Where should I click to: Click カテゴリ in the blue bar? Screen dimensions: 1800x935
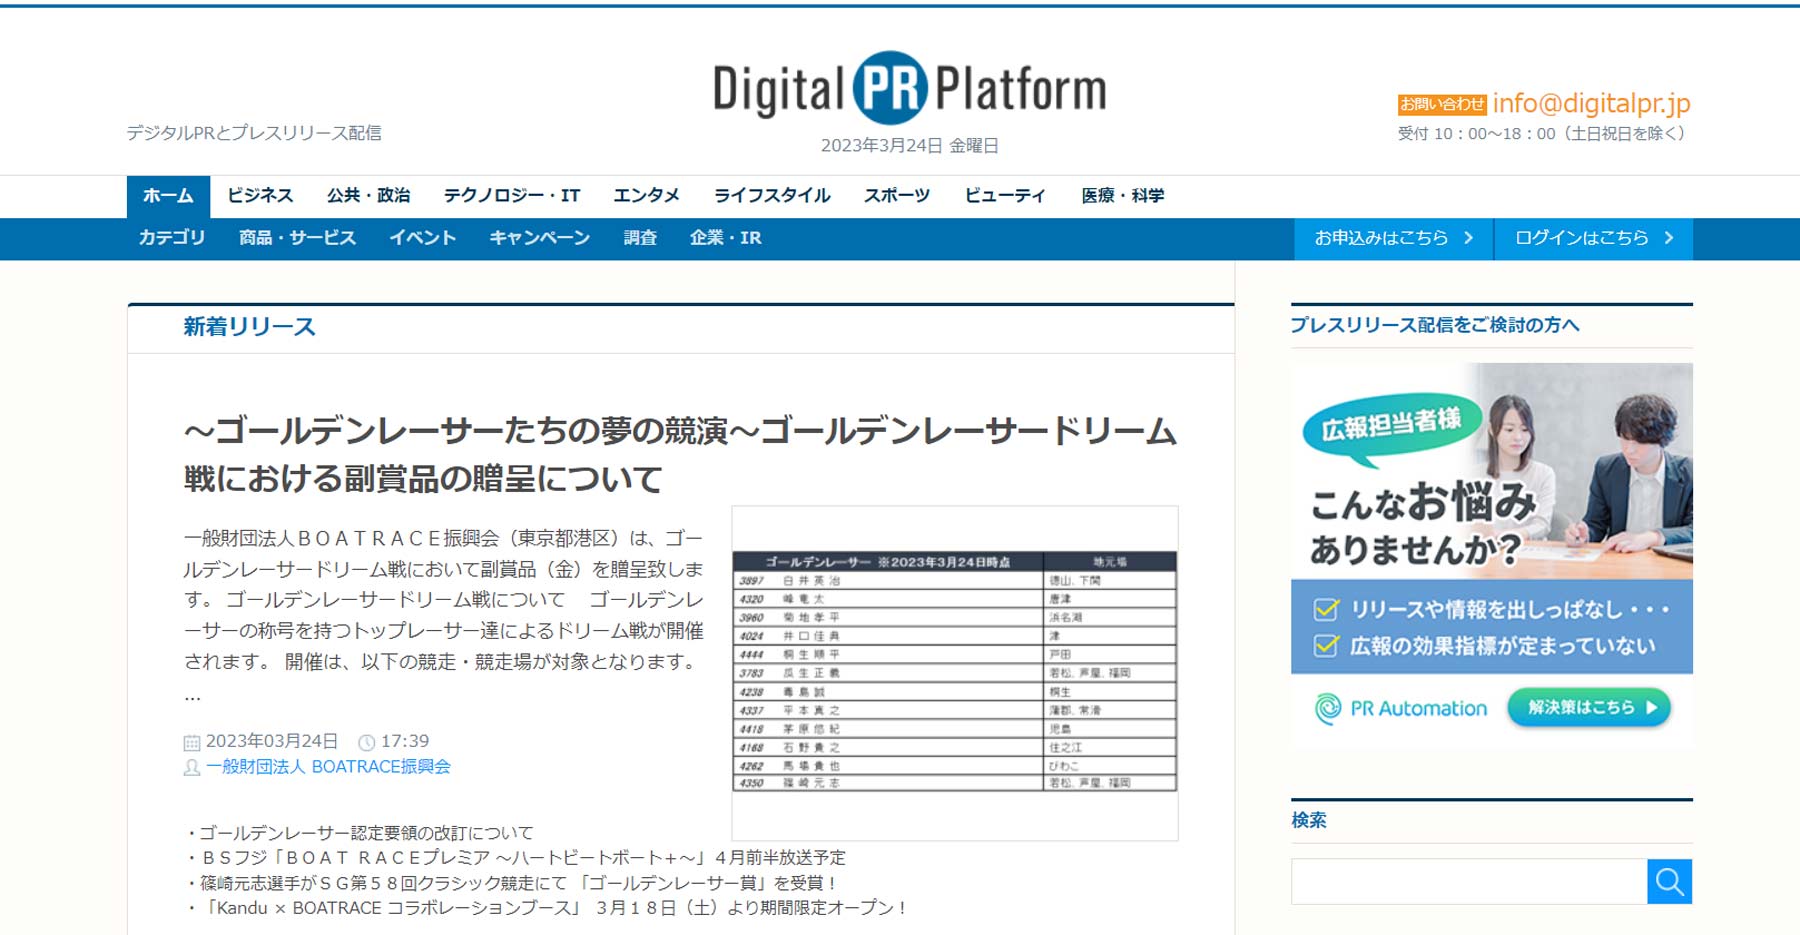(x=172, y=238)
